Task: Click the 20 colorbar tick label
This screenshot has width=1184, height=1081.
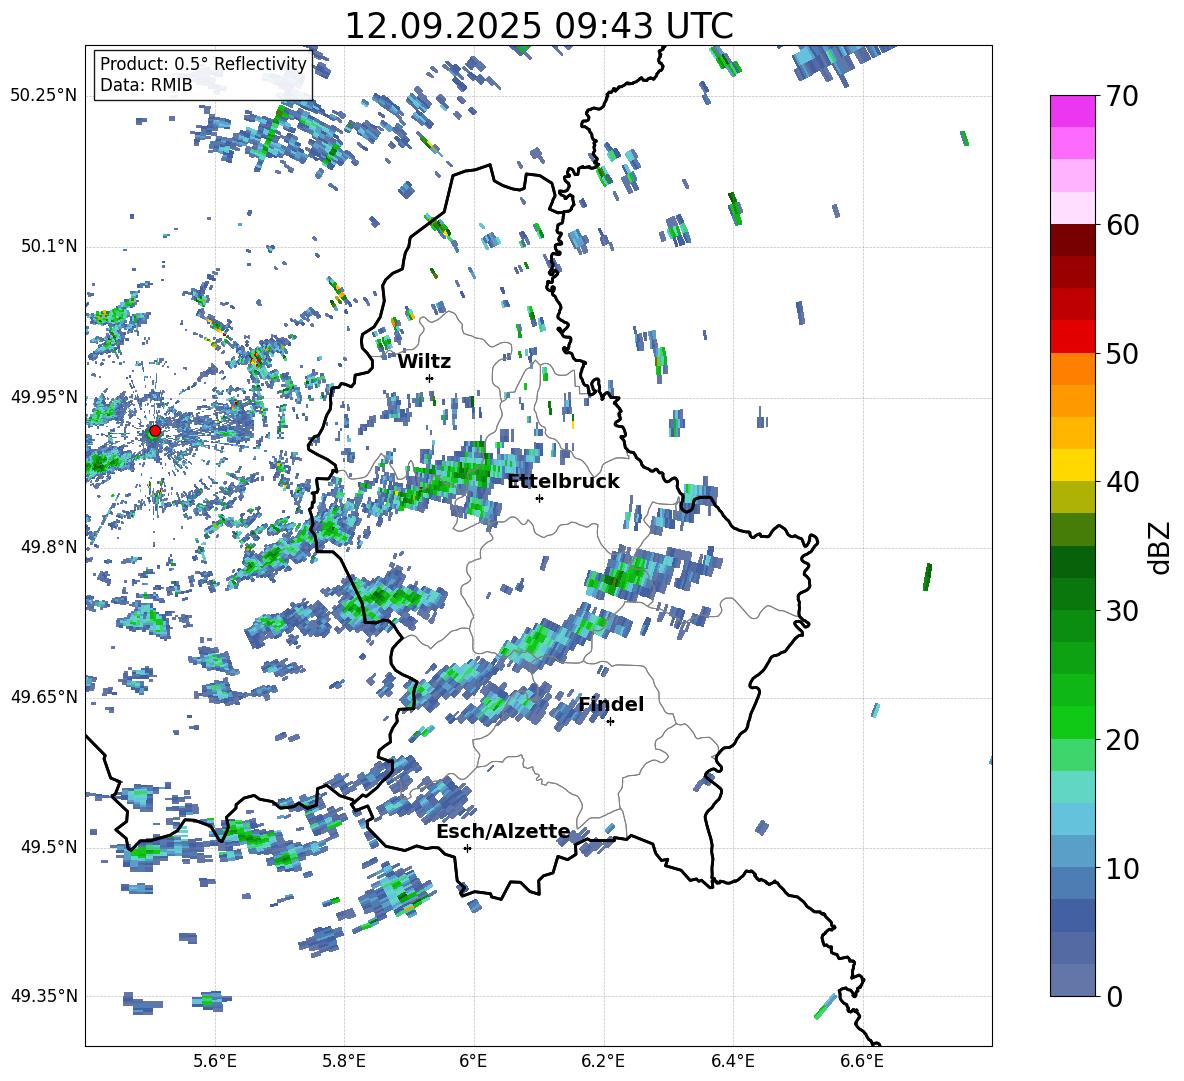Action: click(1122, 740)
